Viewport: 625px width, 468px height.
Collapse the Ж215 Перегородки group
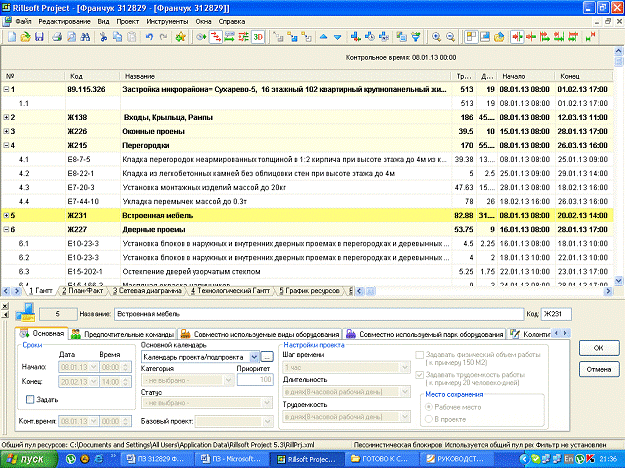pyautogui.click(x=8, y=145)
